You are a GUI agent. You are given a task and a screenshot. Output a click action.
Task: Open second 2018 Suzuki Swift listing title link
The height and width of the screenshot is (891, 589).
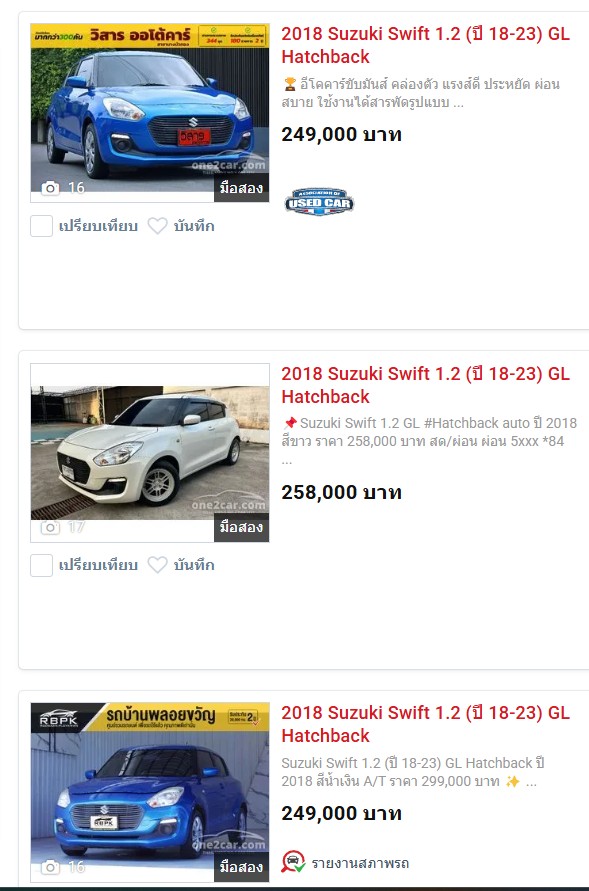(425, 385)
